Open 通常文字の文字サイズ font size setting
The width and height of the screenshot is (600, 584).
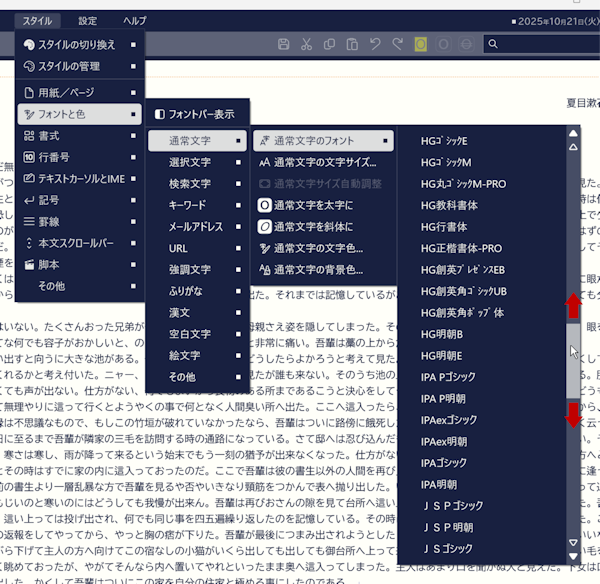(x=317, y=162)
